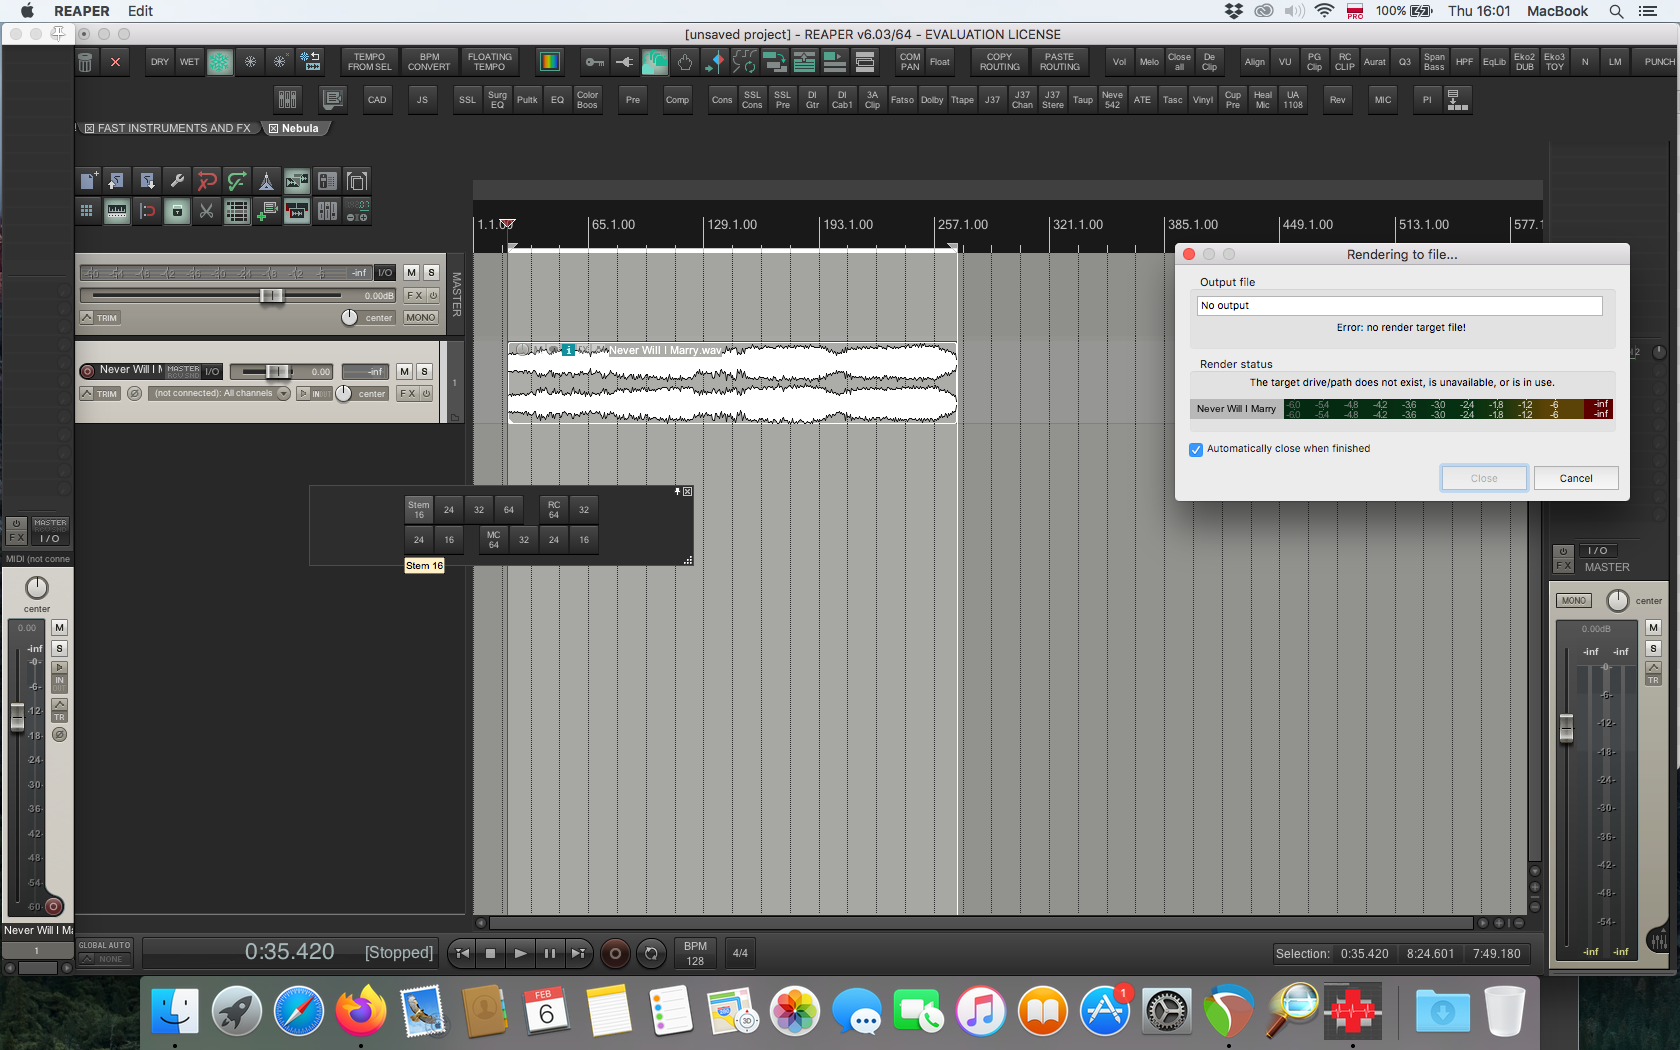Screen dimensions: 1680x1050
Task: Click the blue grid dots icon
Action: tap(87, 211)
